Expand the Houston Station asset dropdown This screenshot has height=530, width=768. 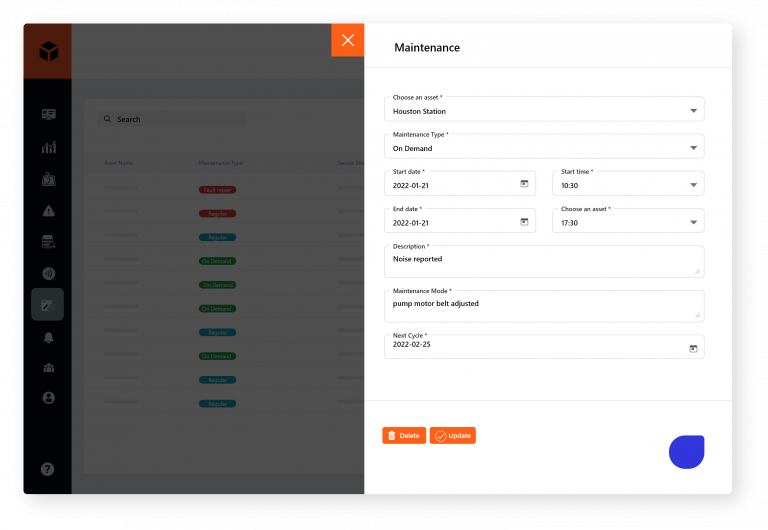pyautogui.click(x=693, y=111)
